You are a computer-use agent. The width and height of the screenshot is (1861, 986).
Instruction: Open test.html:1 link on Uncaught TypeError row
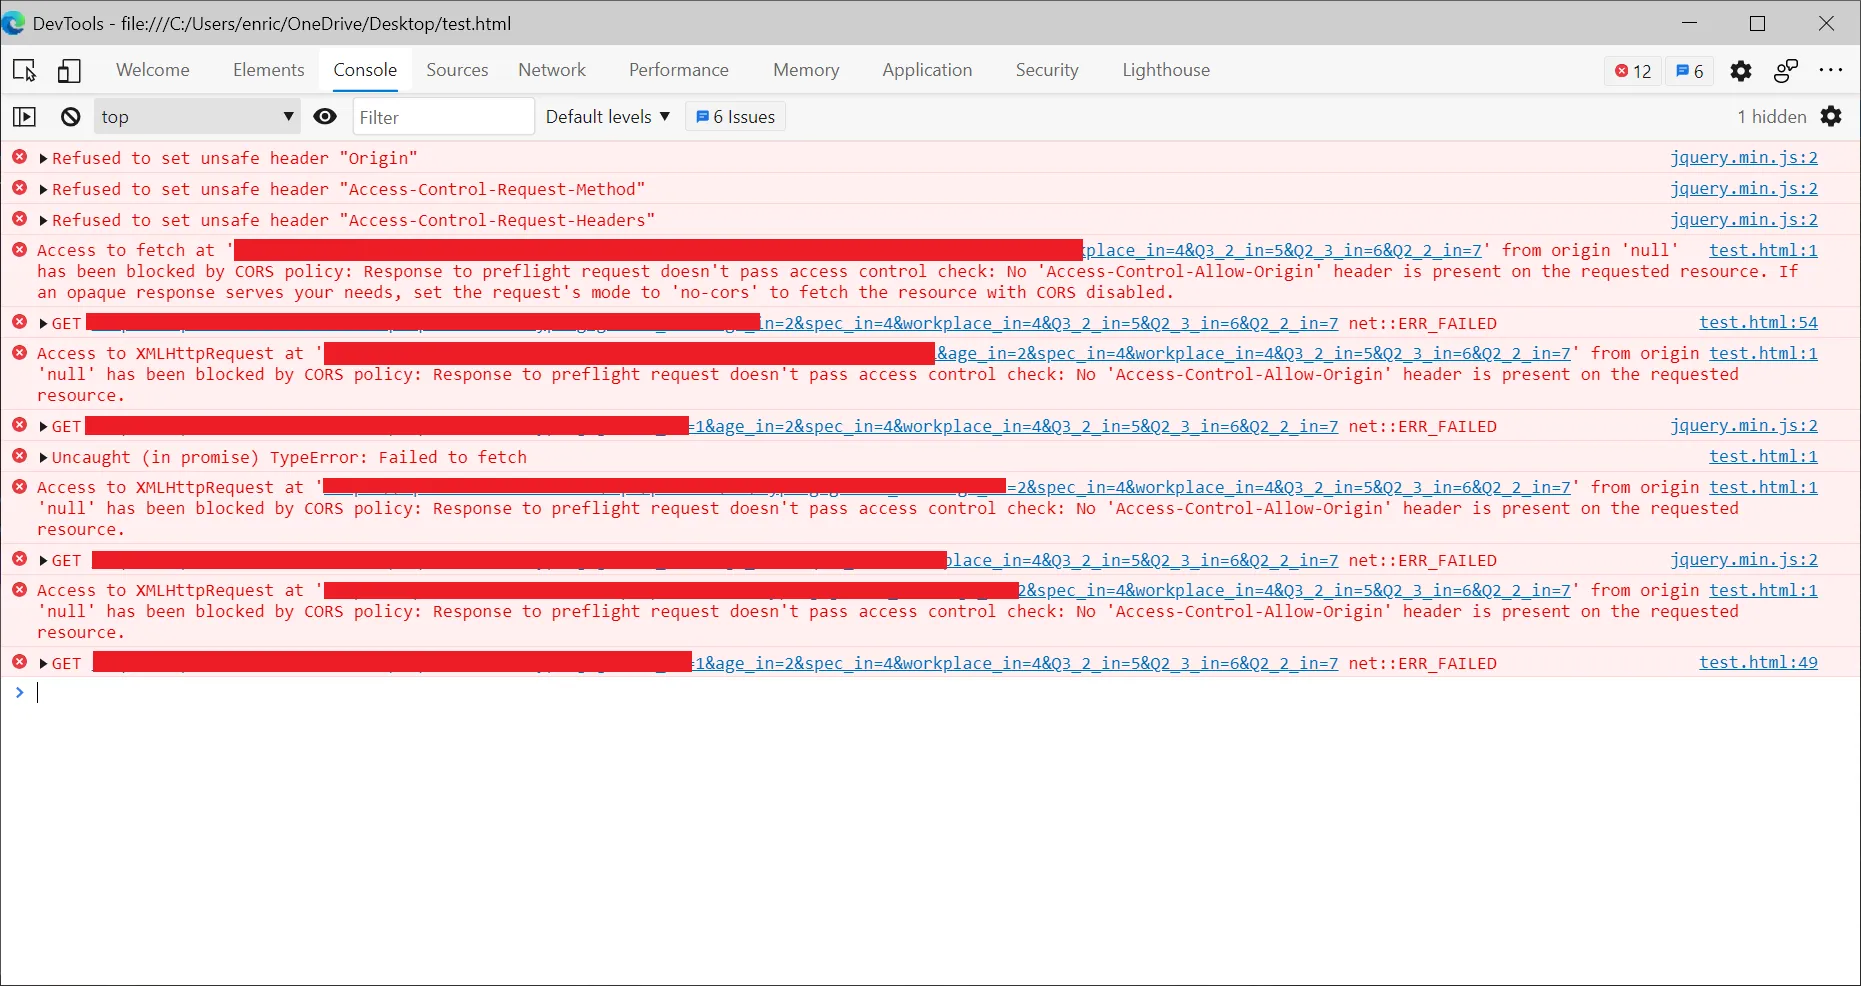pyautogui.click(x=1763, y=456)
